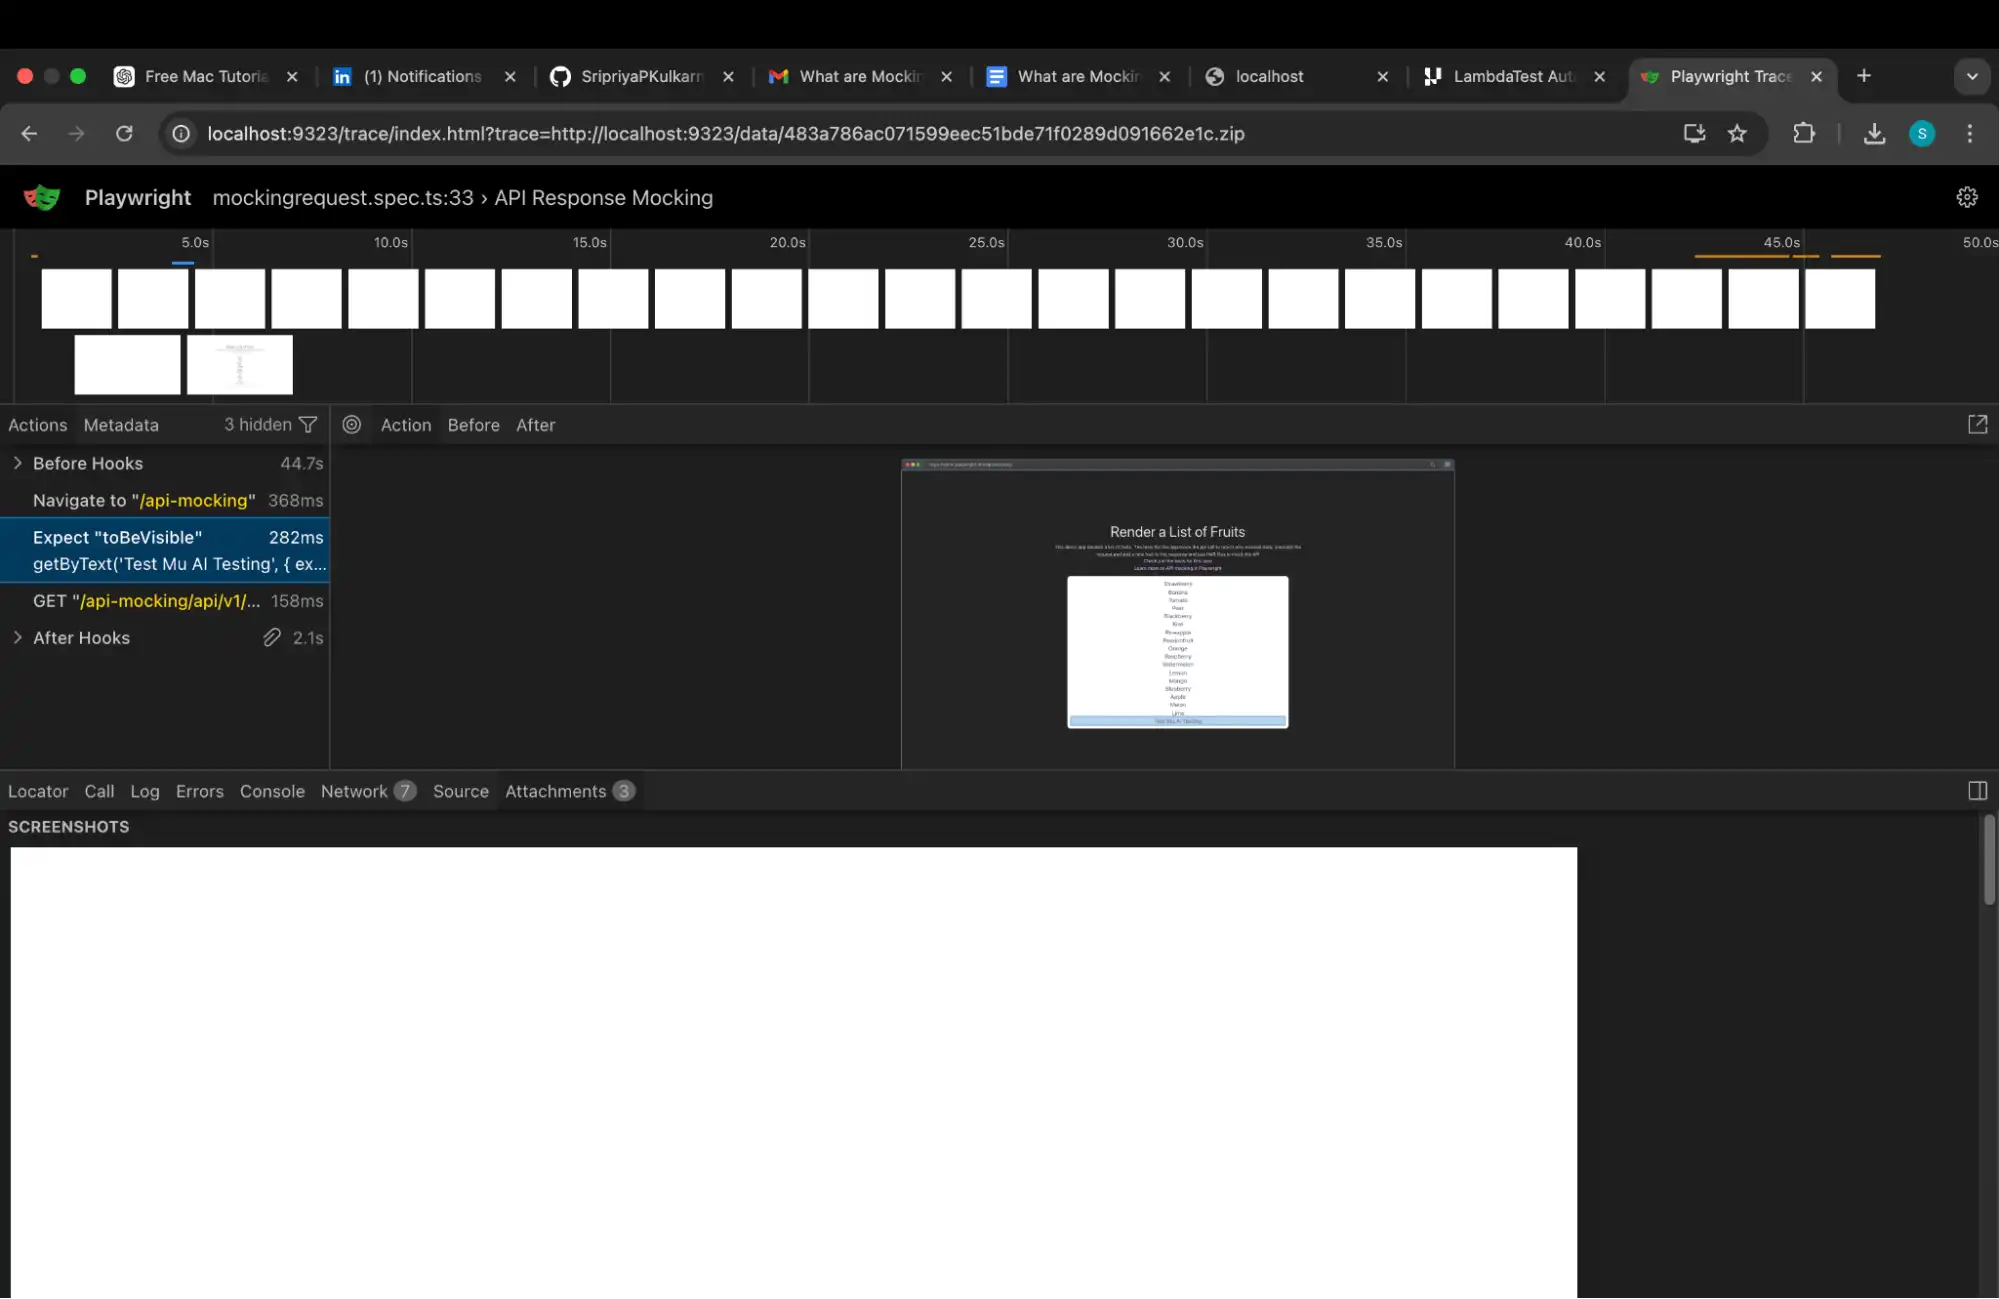
Task: Click the page snapshot preview Render a List of Fruits
Action: coord(1177,614)
